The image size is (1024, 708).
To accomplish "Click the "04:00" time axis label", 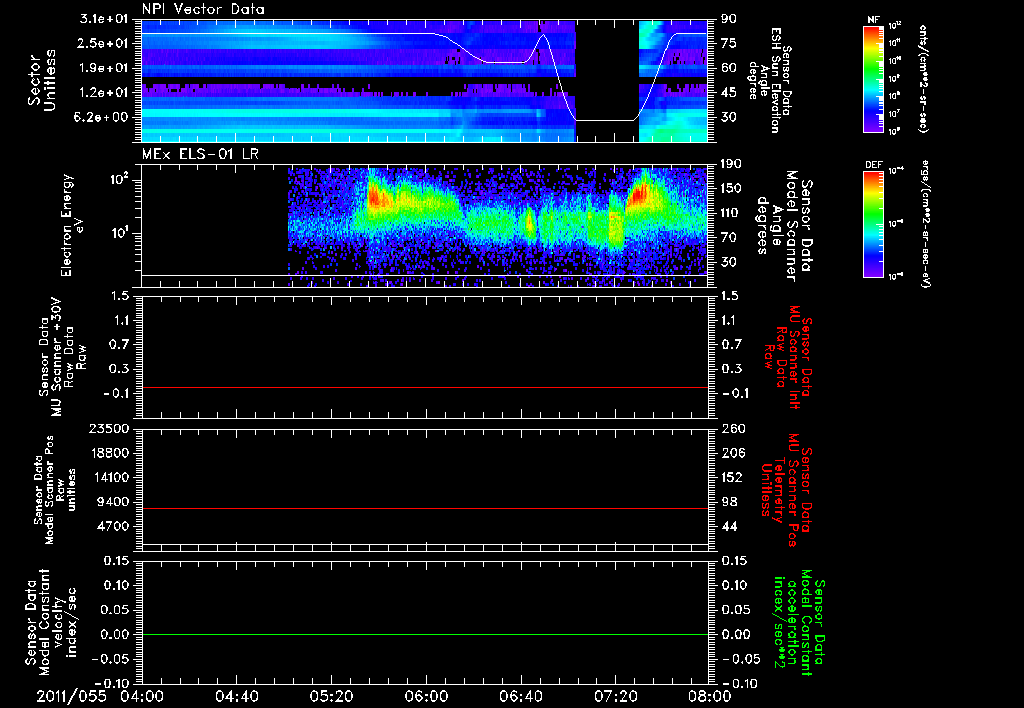I will point(142,696).
